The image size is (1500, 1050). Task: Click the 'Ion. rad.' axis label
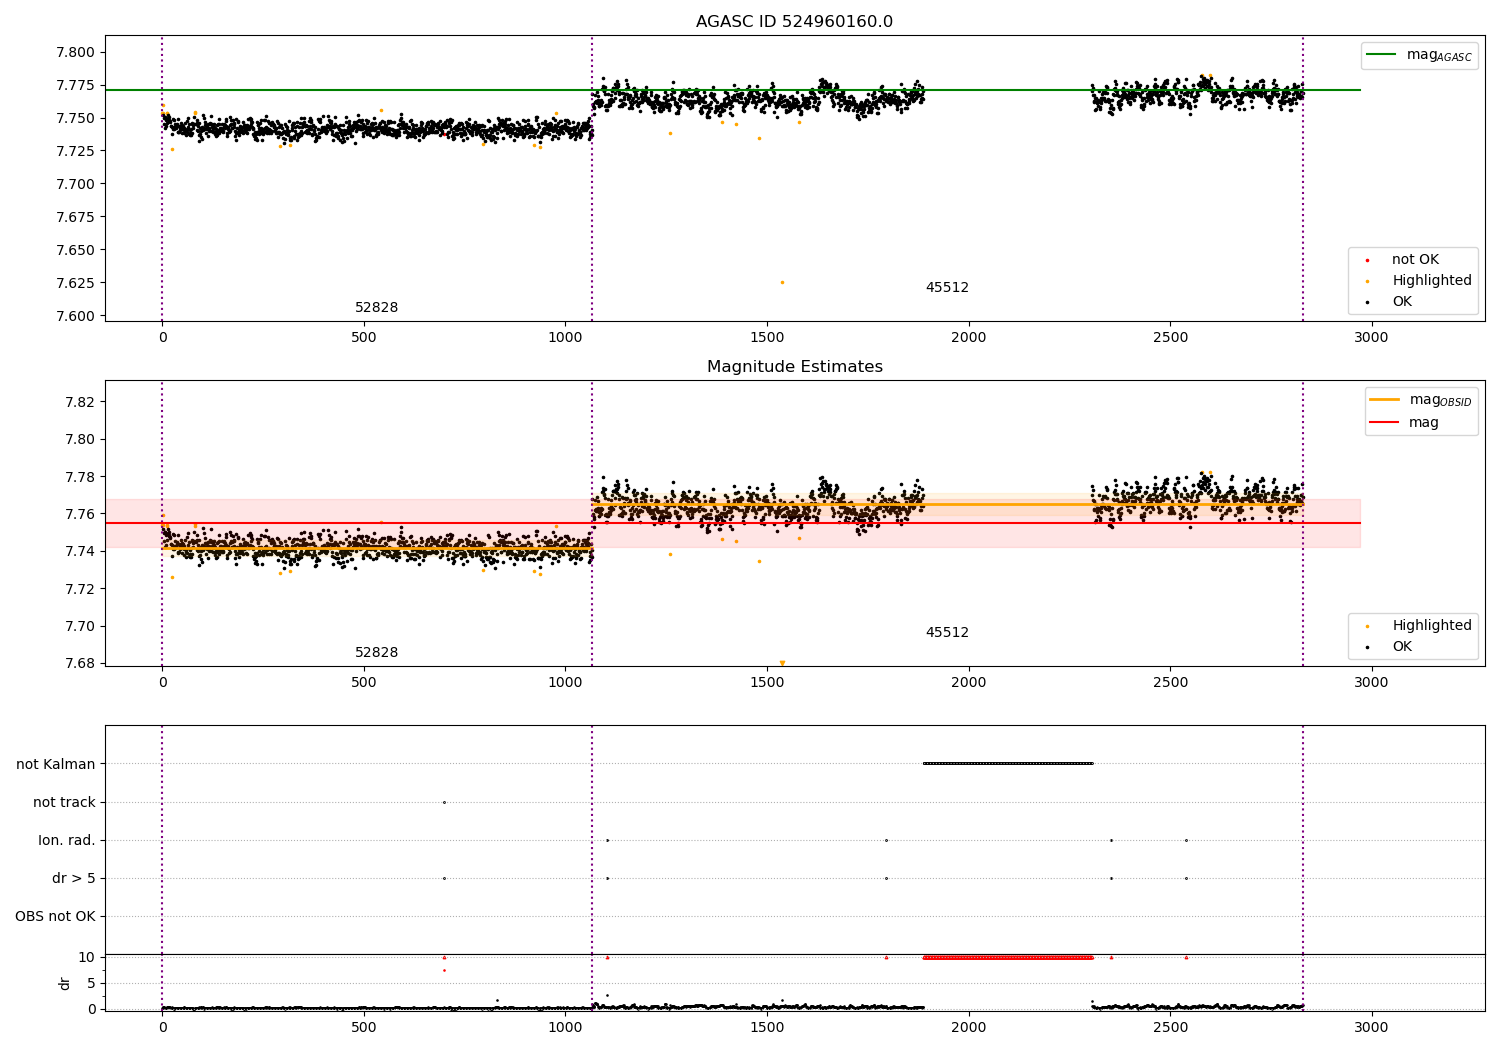coord(67,841)
